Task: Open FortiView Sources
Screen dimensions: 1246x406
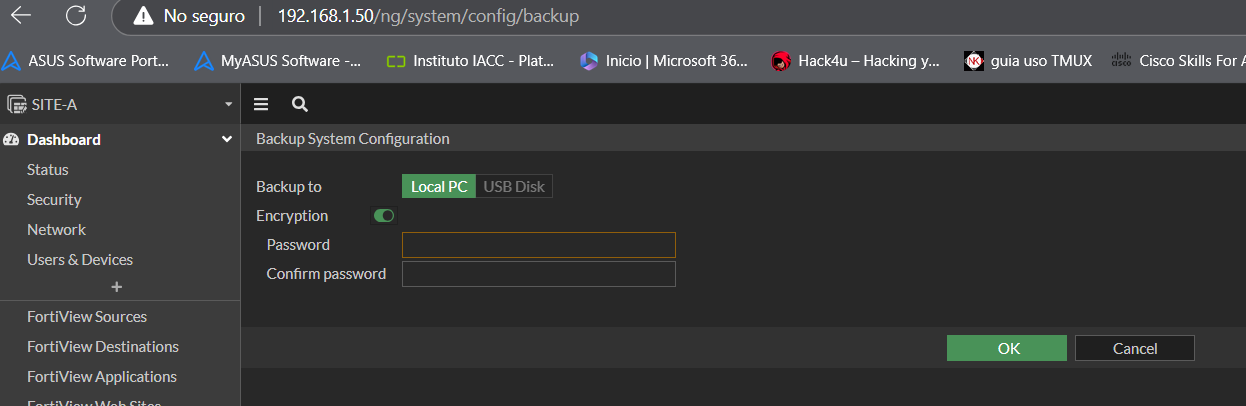Action: 87,317
